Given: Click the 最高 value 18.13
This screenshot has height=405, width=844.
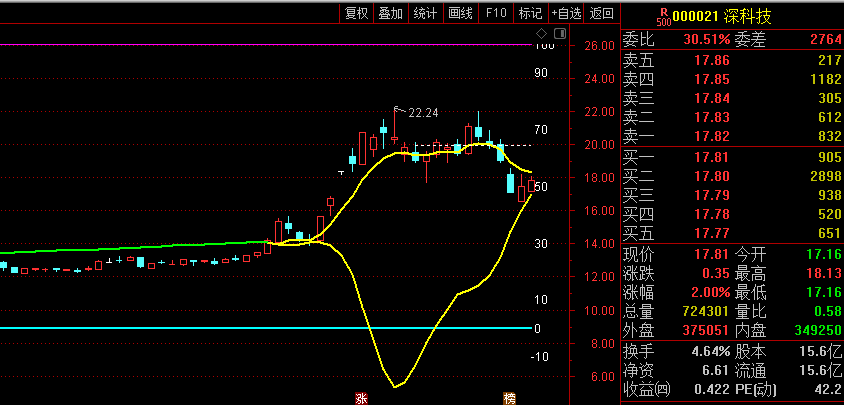Looking at the screenshot, I should click(x=823, y=274).
